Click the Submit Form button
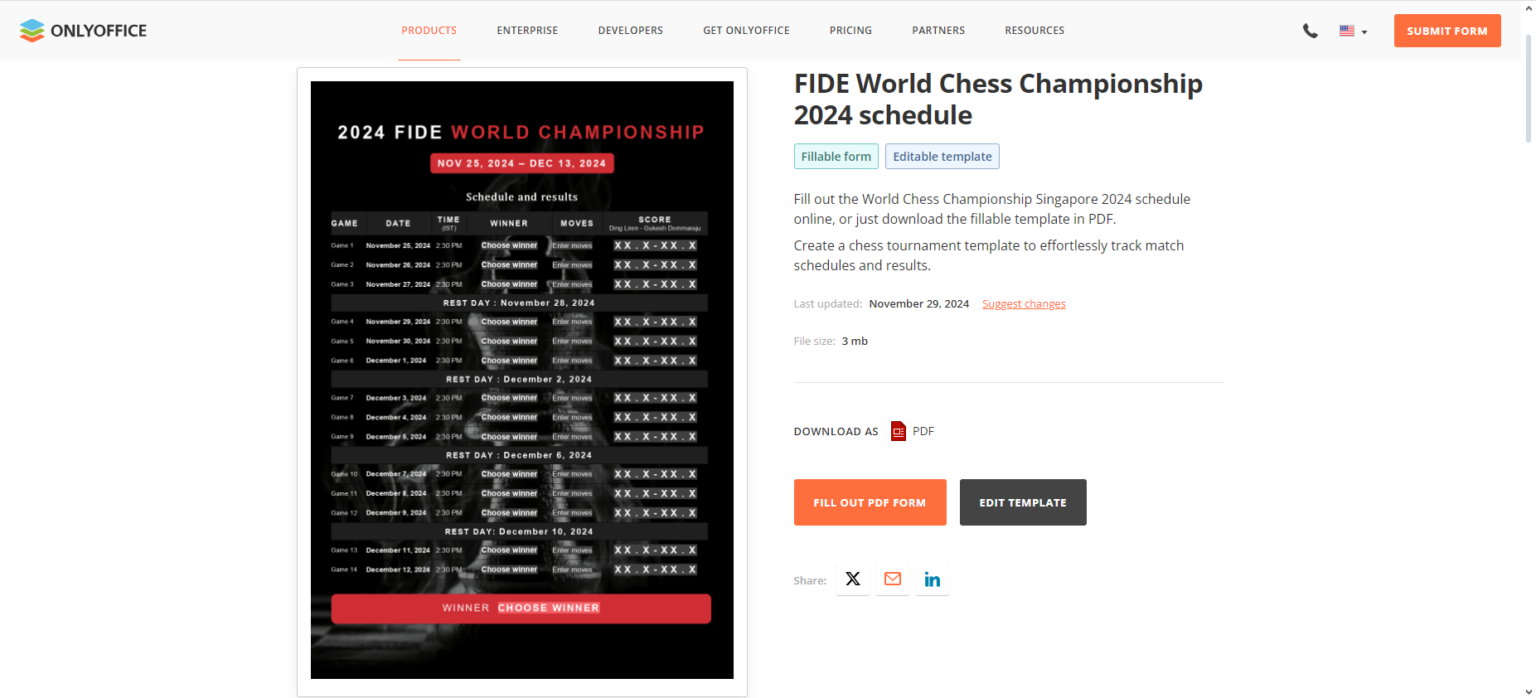1536x698 pixels. [1447, 30]
